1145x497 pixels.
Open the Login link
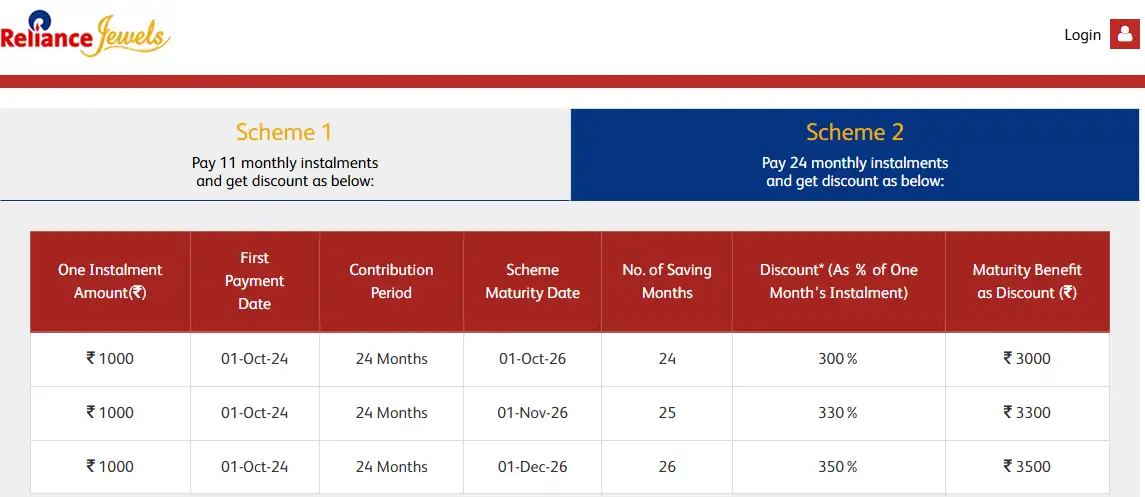(x=1082, y=35)
